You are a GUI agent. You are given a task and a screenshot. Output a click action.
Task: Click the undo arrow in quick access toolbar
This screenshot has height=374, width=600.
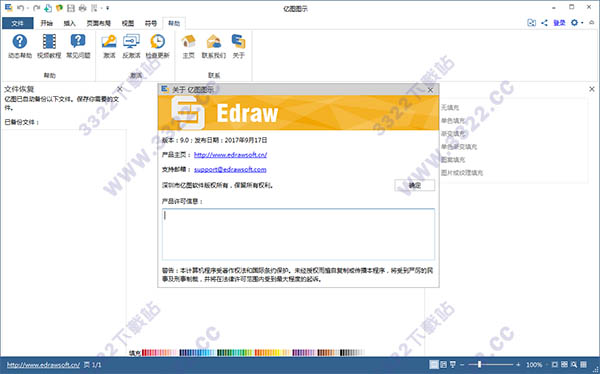tap(21, 8)
